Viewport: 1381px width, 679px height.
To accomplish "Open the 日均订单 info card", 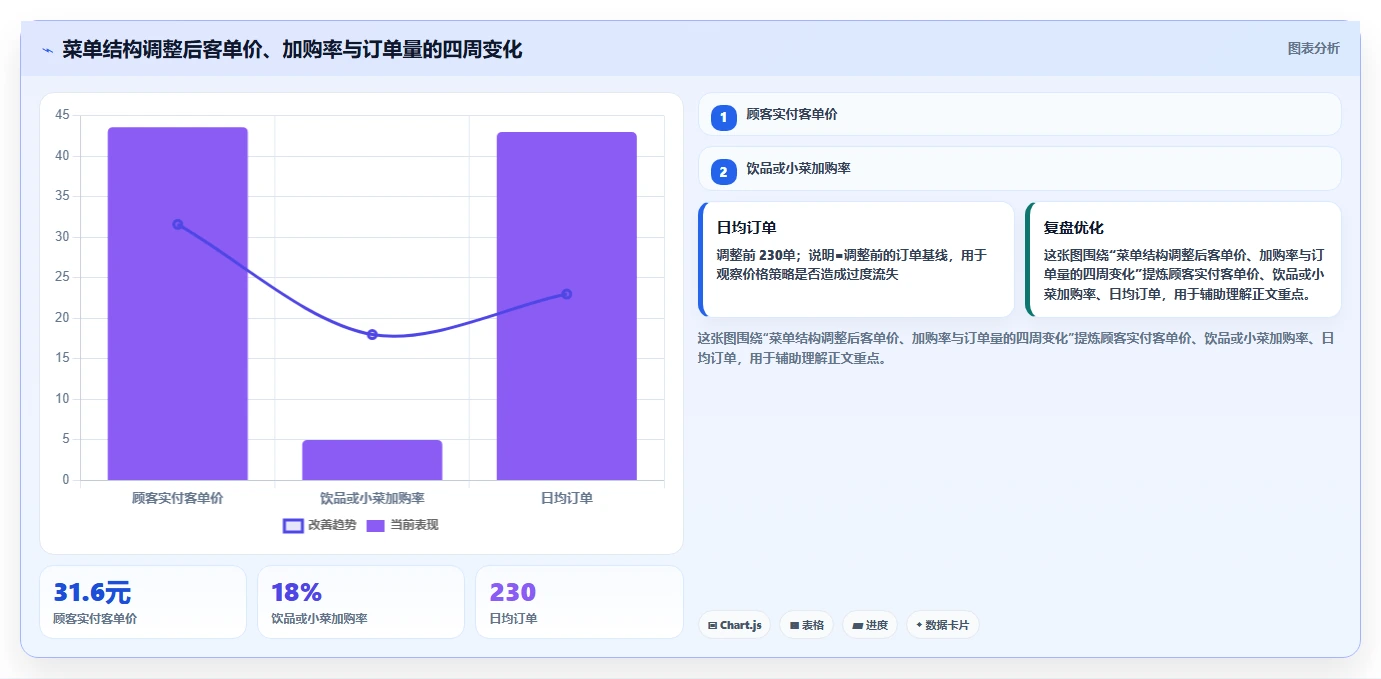I will point(856,259).
